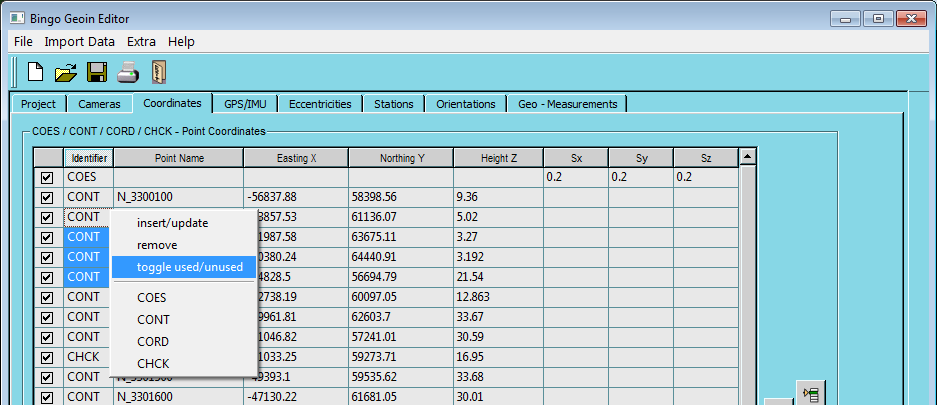The height and width of the screenshot is (405, 937).
Task: Click the Northing cell 61136.07
Action: pyautogui.click(x=401, y=217)
